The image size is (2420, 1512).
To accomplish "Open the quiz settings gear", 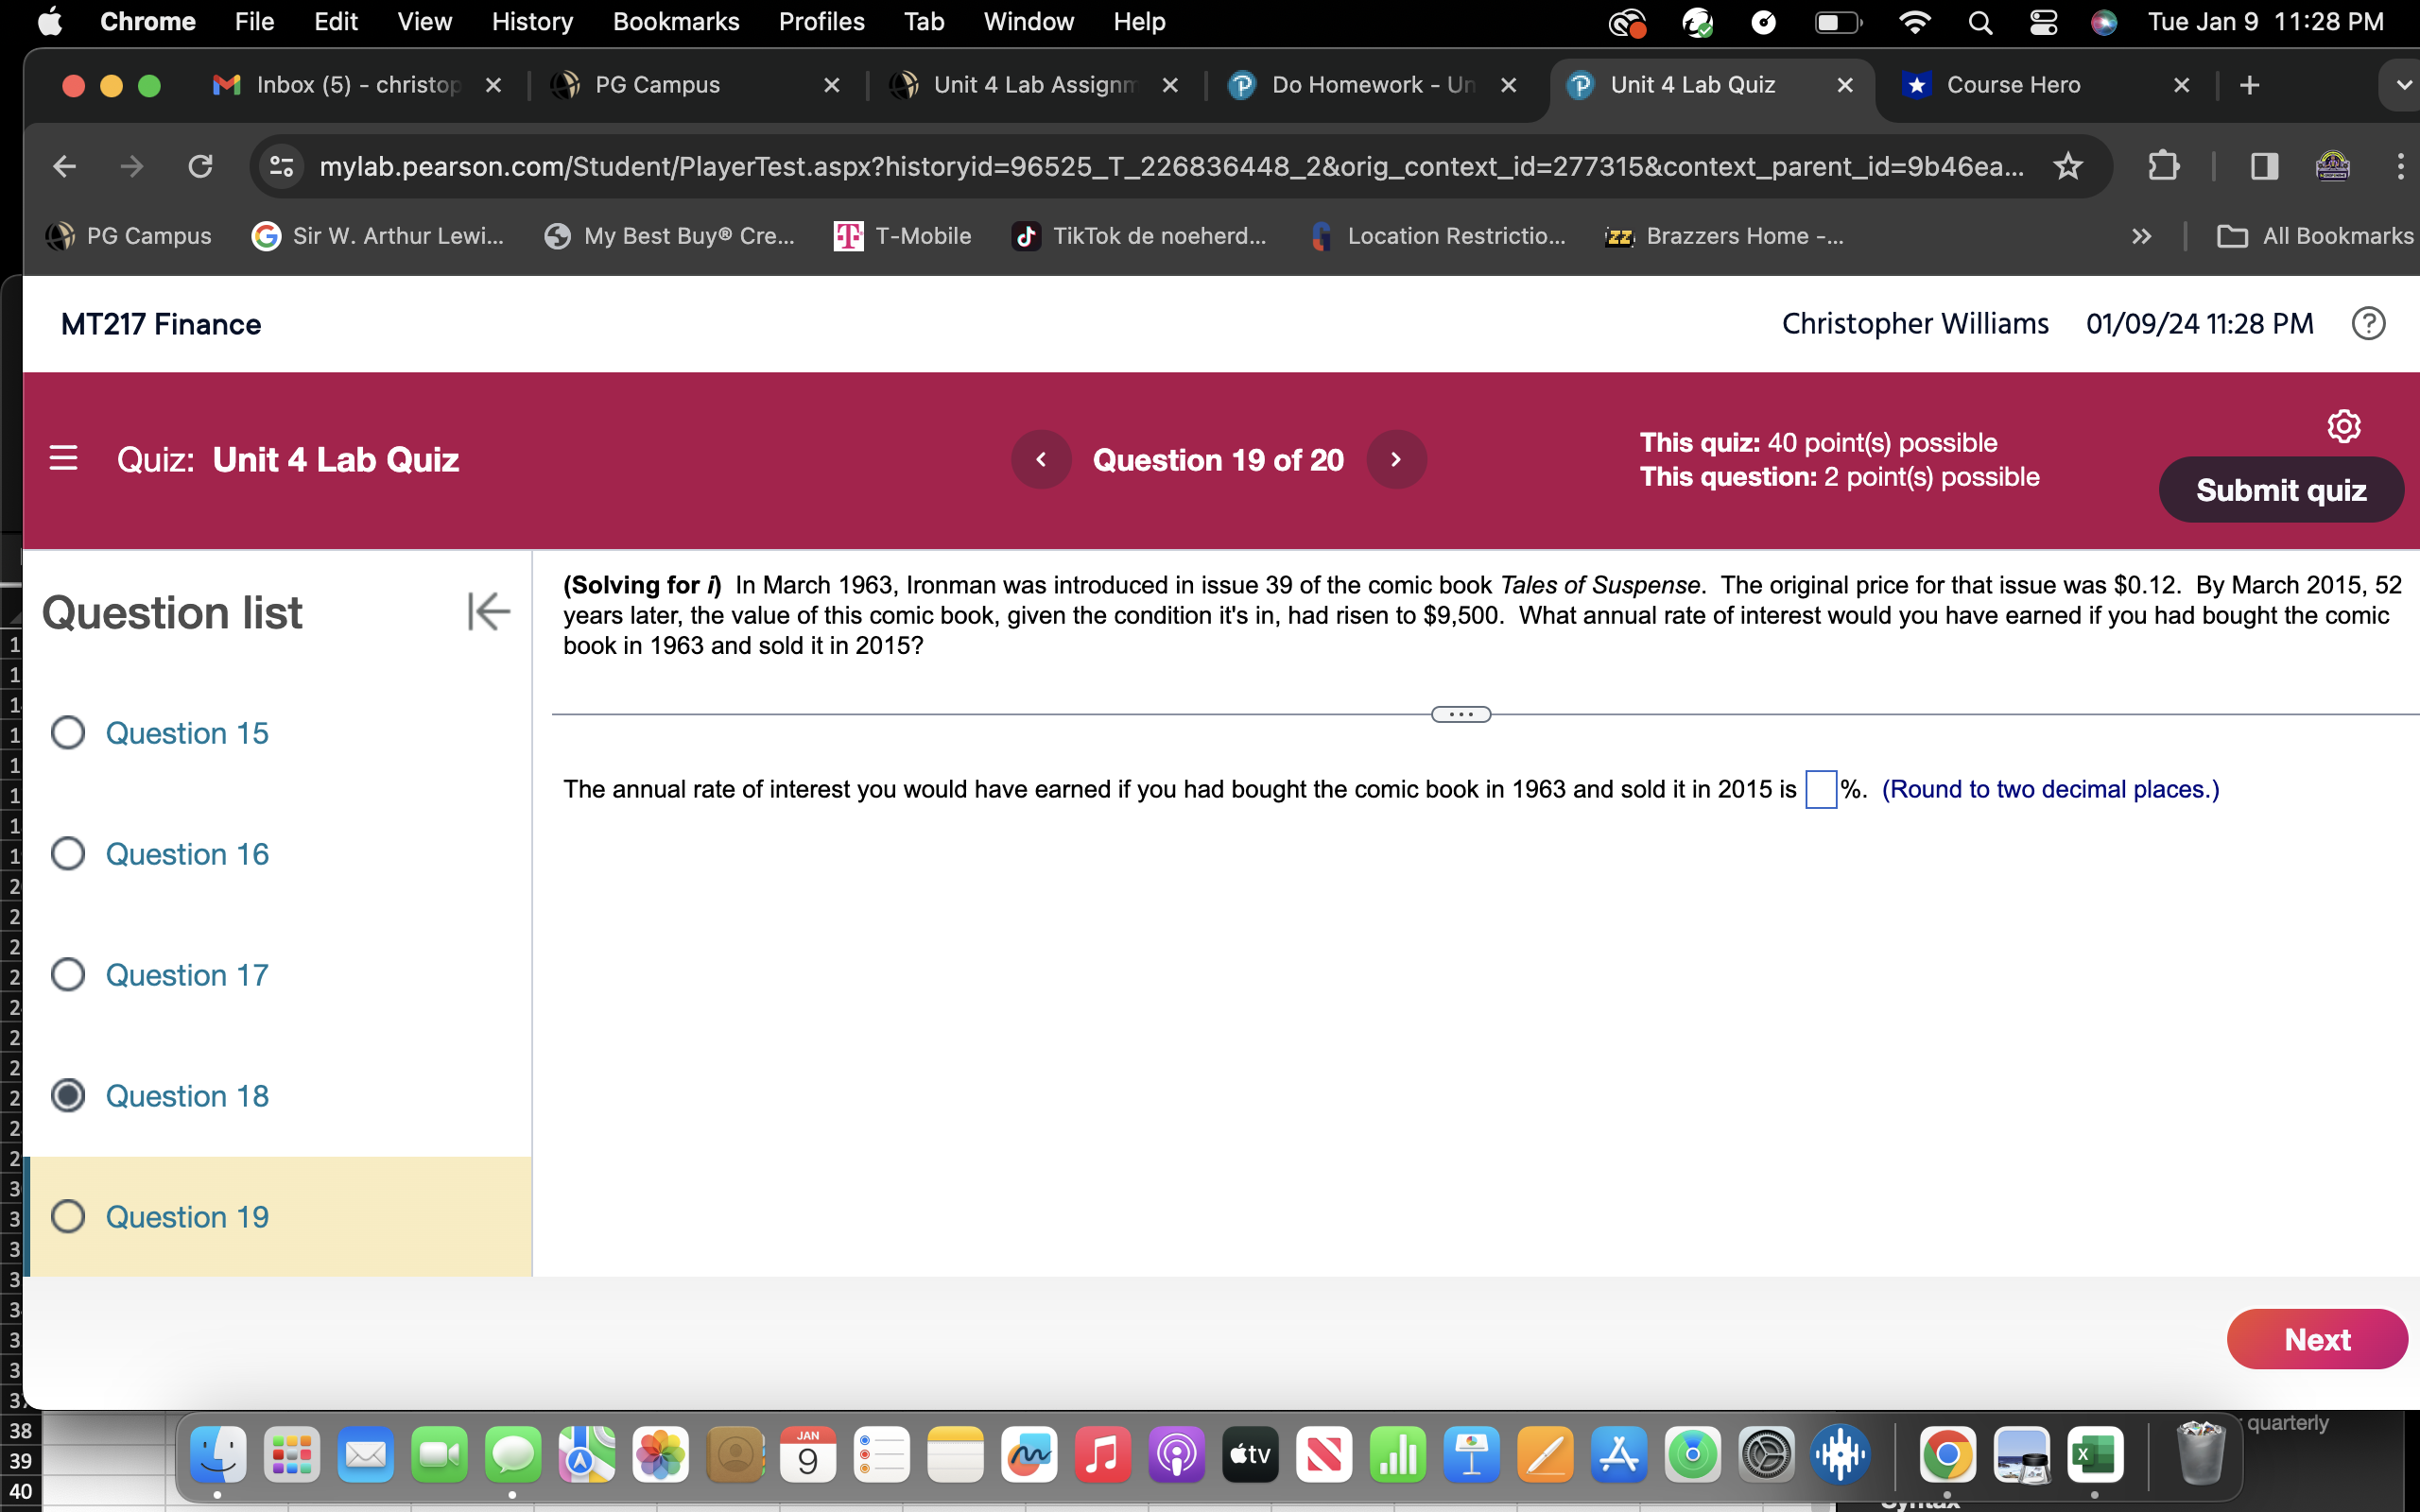I will point(2344,425).
